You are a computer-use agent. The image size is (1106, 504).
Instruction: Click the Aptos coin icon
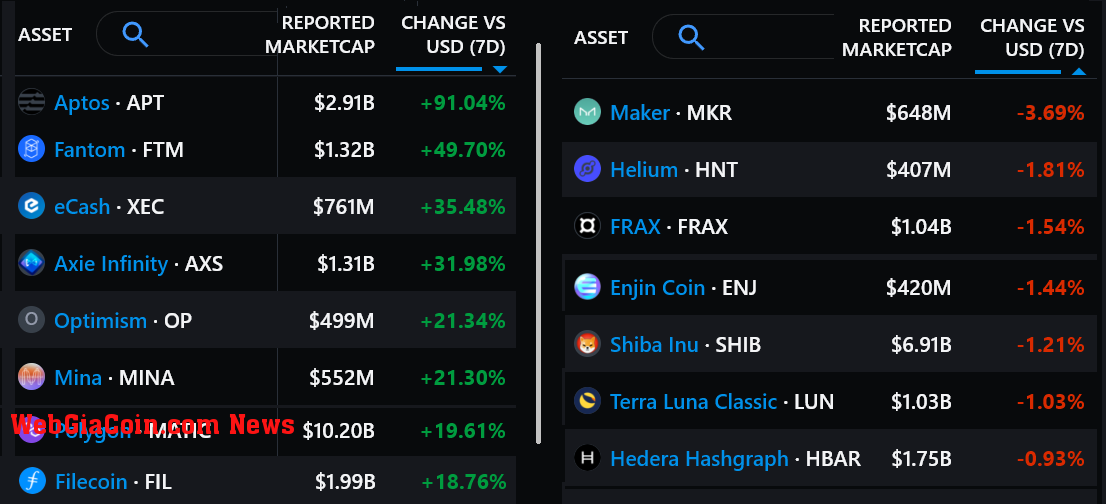coord(32,103)
